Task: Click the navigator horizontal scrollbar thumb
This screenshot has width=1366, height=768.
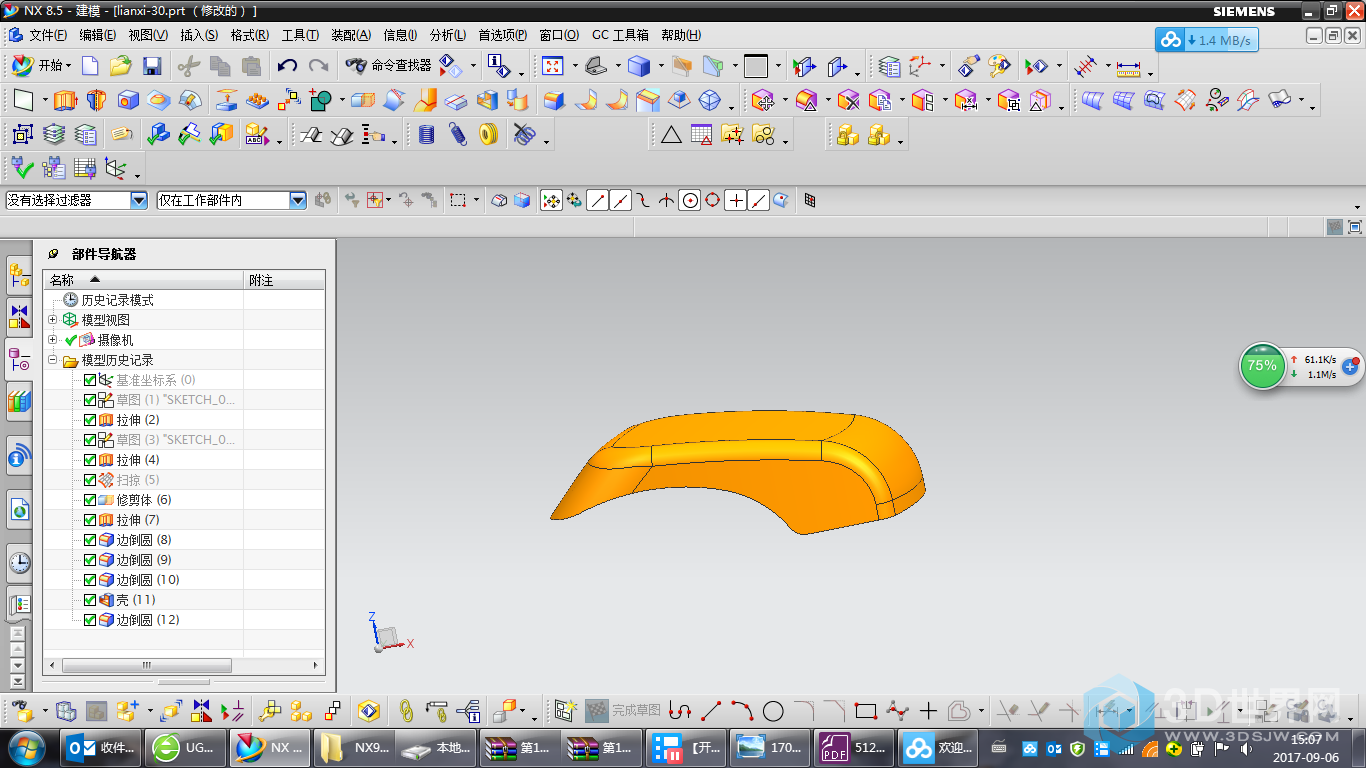Action: coord(147,665)
